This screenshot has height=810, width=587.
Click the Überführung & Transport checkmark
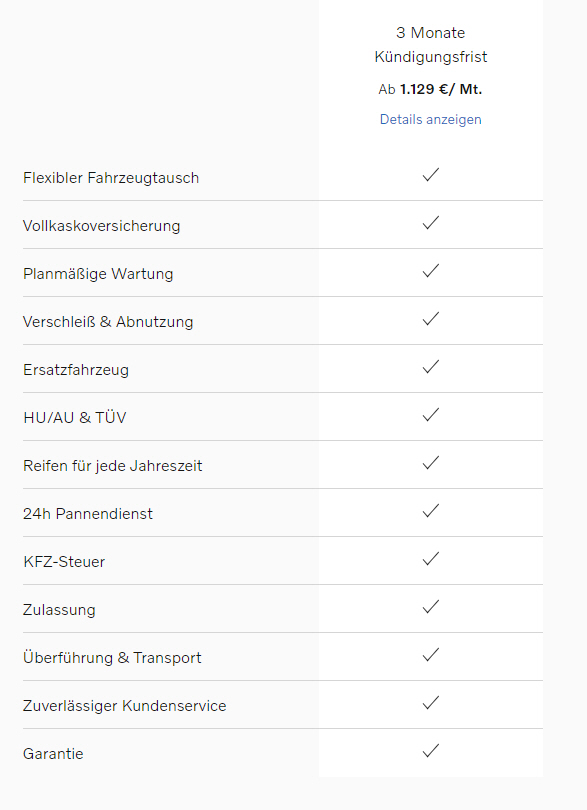tap(430, 655)
